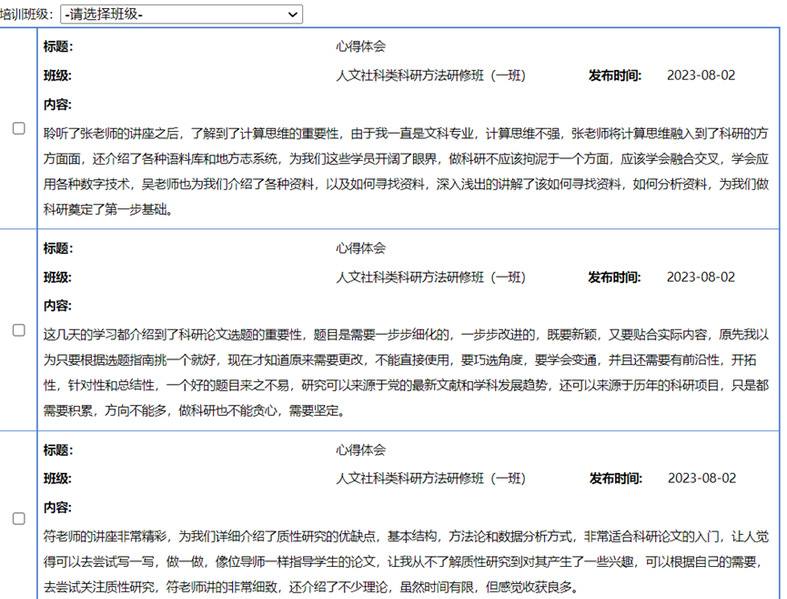
Task: Click the paragraph beginning 聆听了张老师的讲座之后
Action: click(x=406, y=171)
